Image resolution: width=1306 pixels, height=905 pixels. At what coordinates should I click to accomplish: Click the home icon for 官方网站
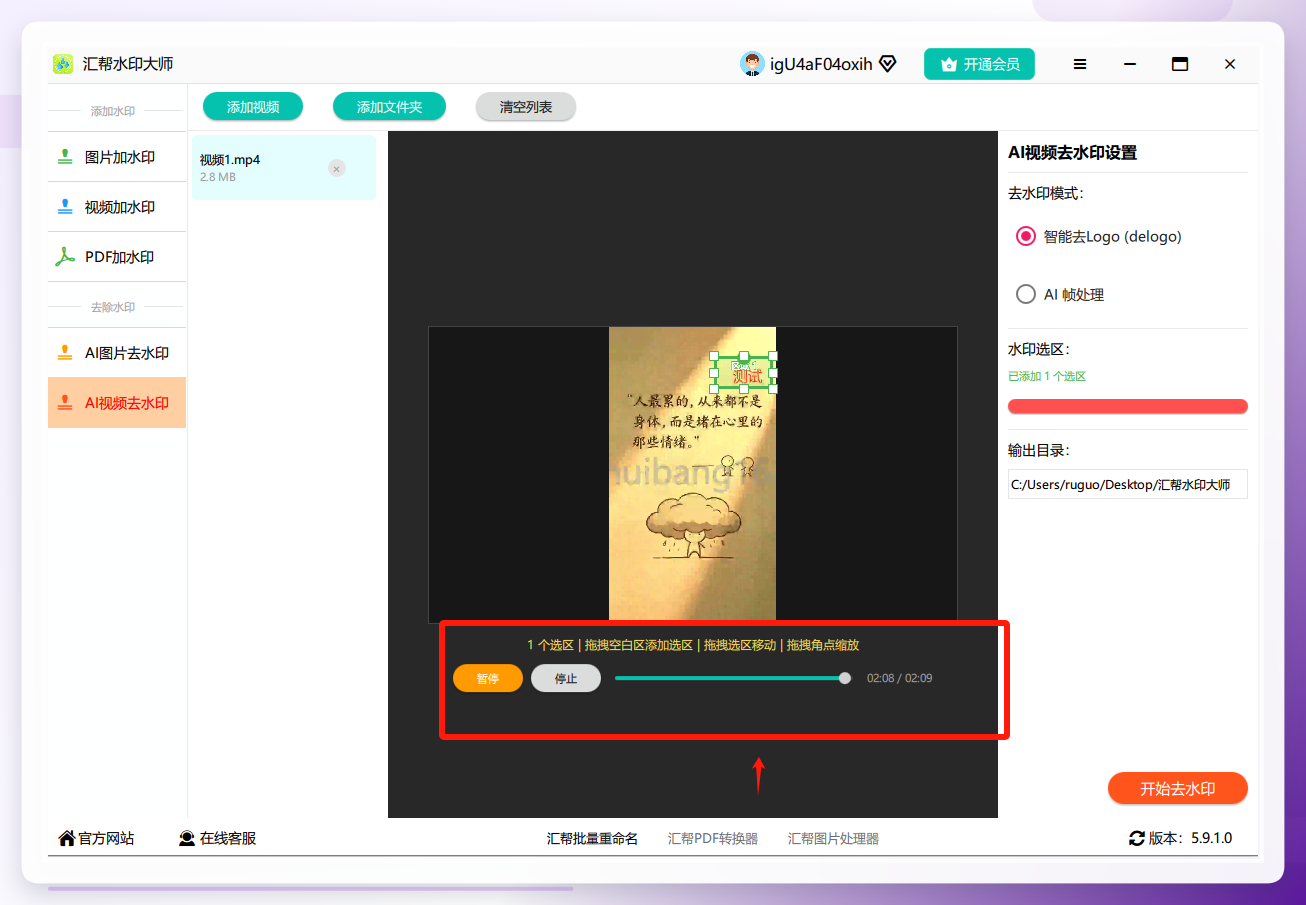point(67,838)
